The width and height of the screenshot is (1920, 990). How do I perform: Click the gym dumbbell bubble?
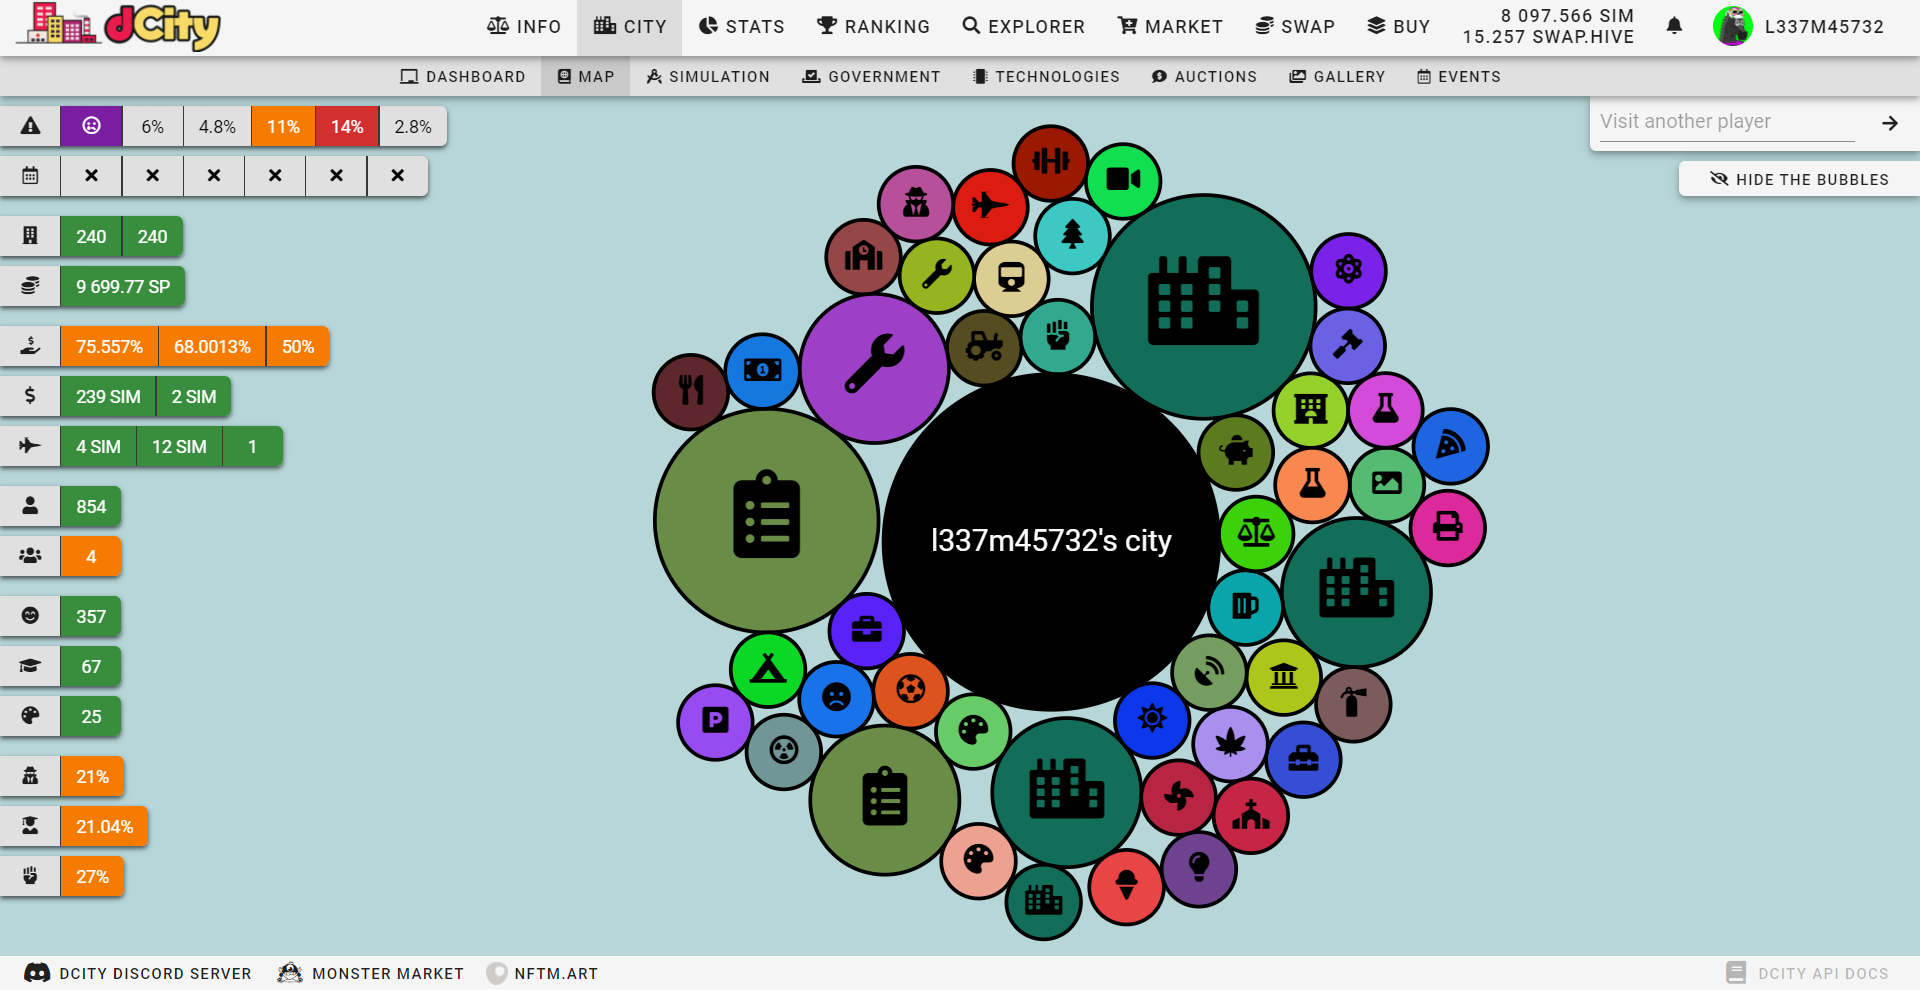[x=1050, y=162]
